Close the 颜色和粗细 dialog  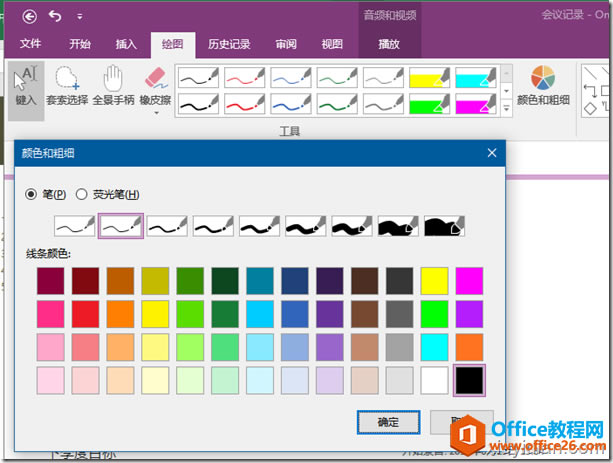pyautogui.click(x=491, y=153)
